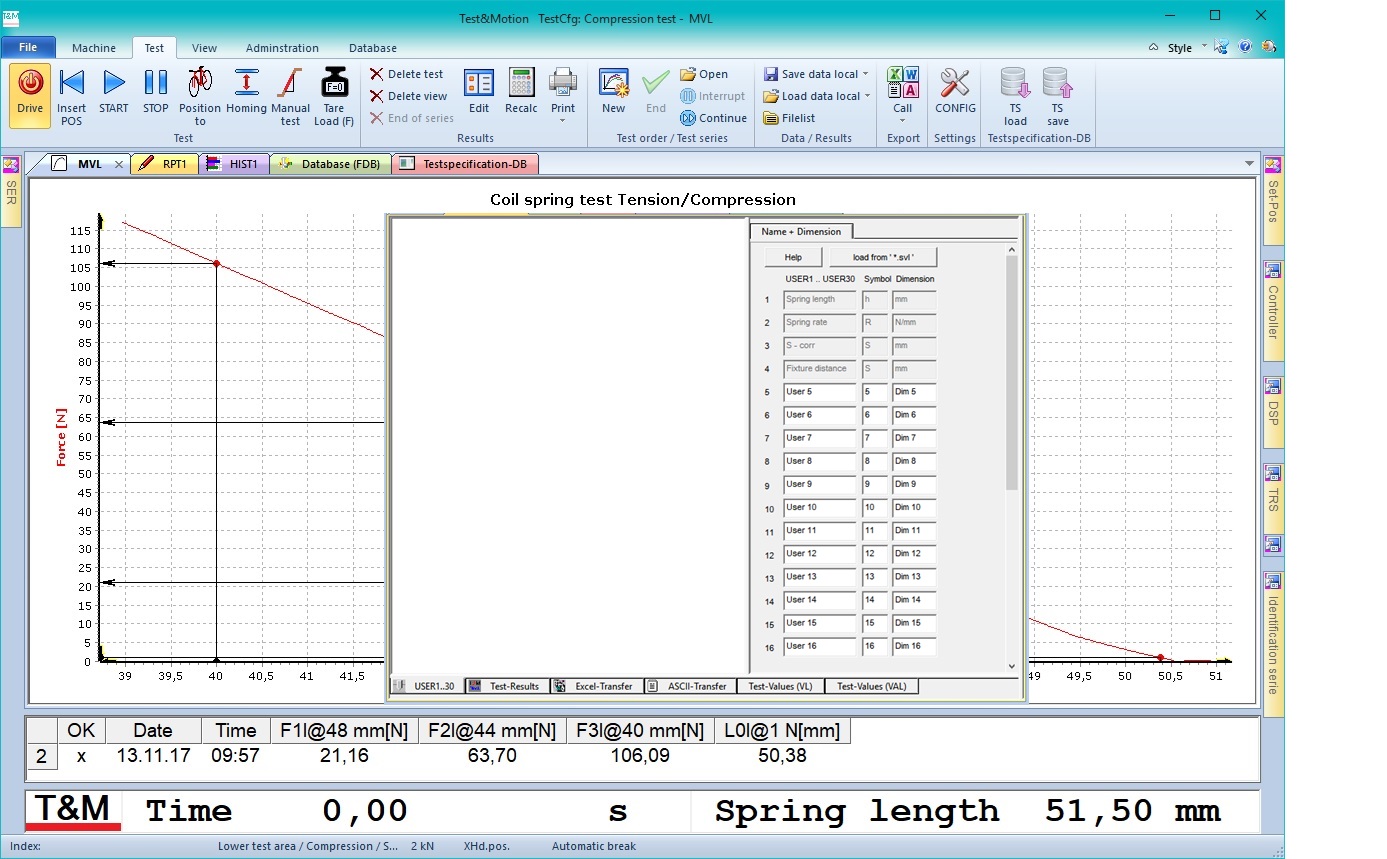Click the help question mark icon
The width and height of the screenshot is (1387, 859).
pyautogui.click(x=1245, y=47)
